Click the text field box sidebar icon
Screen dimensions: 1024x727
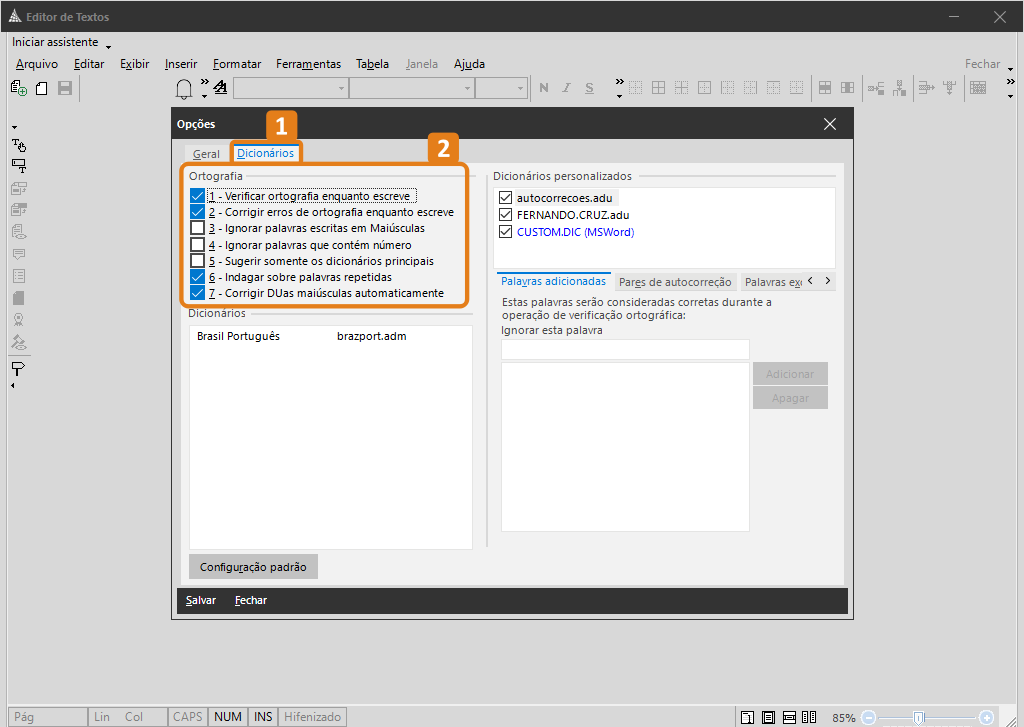19,167
